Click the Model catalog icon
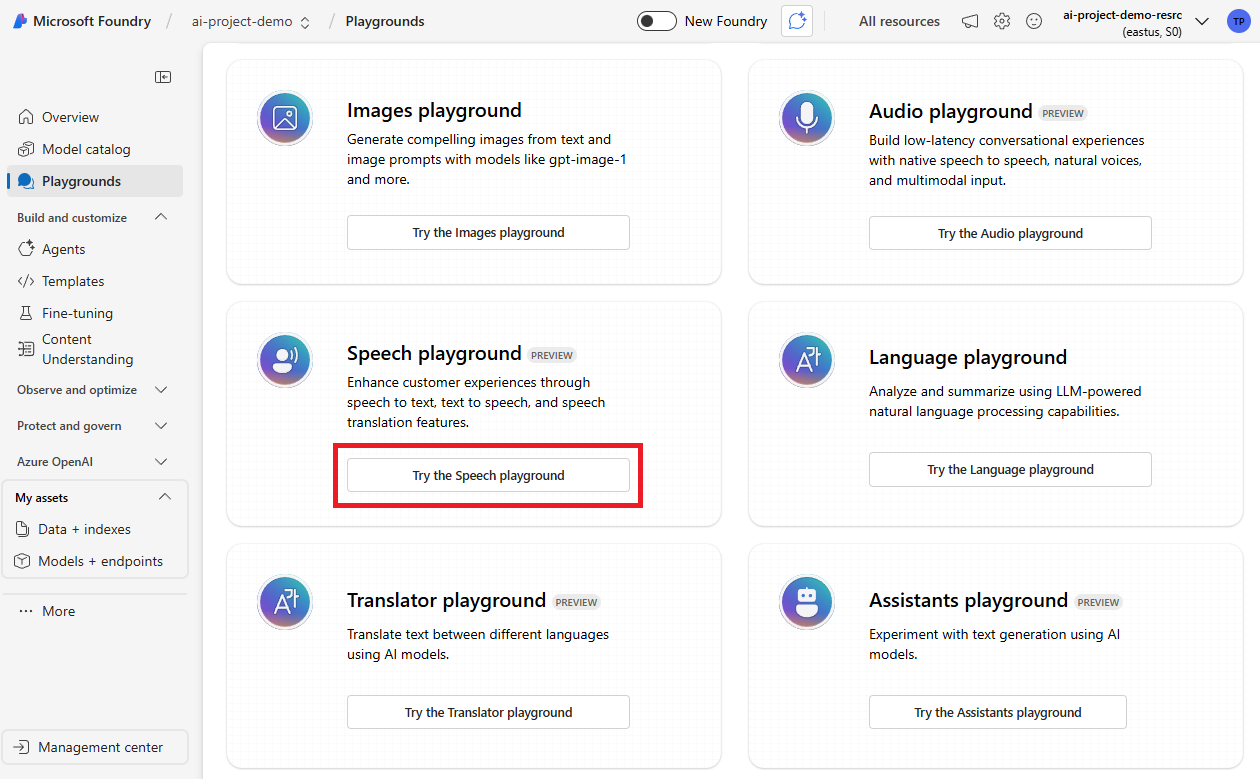 pos(26,149)
